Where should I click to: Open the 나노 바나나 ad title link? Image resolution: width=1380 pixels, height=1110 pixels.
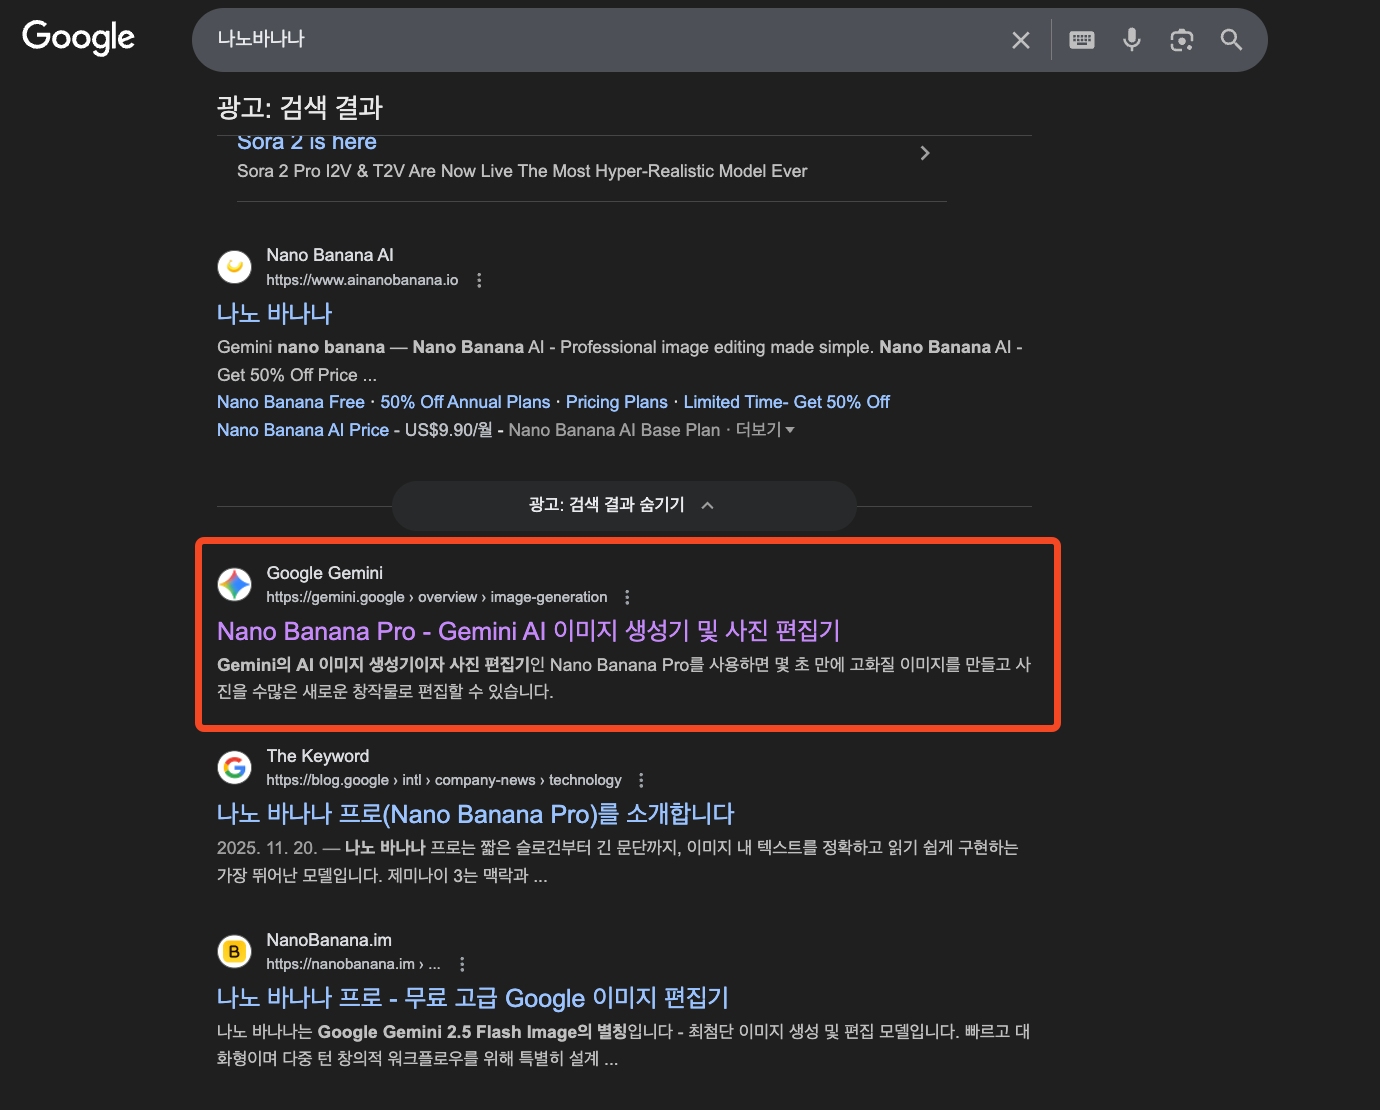tap(274, 314)
